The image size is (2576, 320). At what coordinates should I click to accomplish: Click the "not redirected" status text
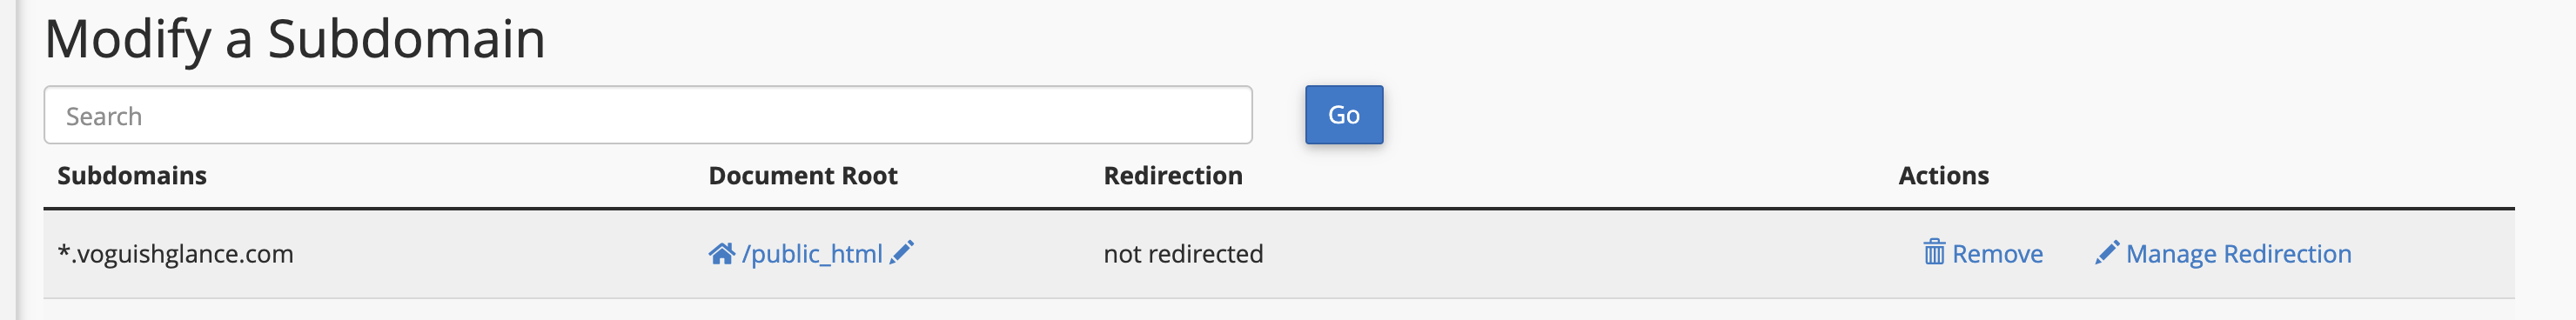1183,254
